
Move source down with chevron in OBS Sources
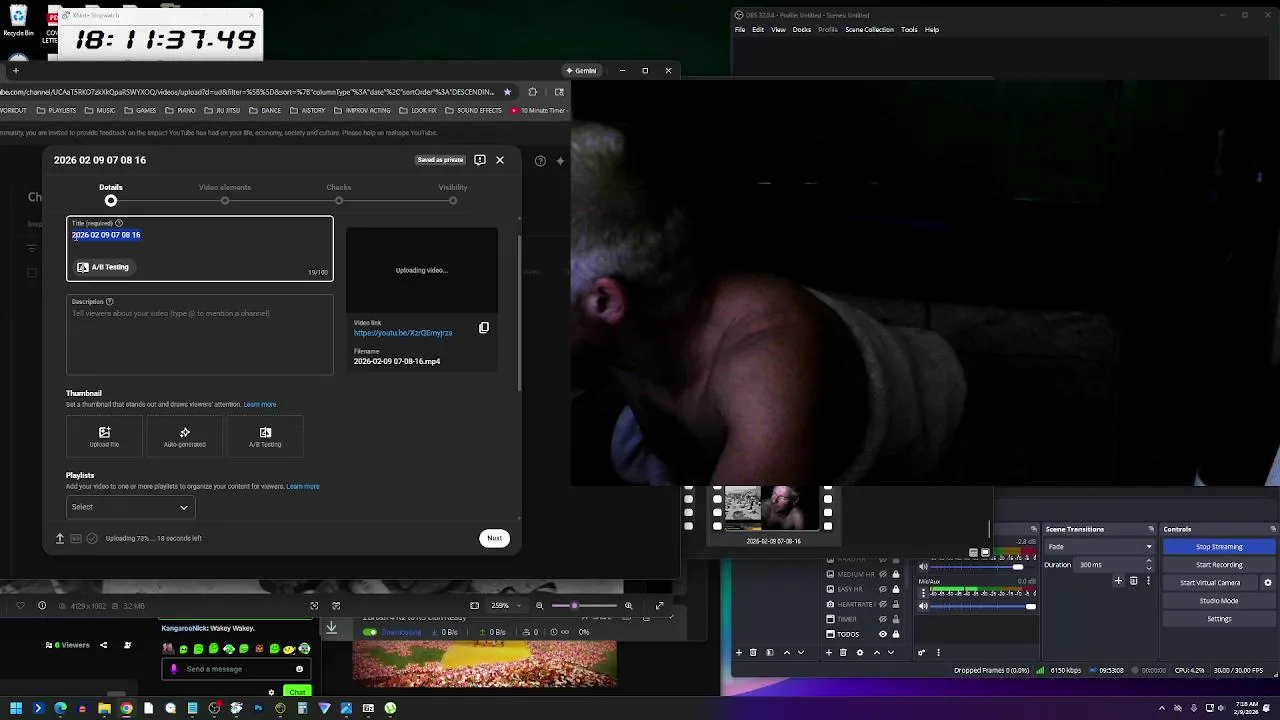[x=891, y=652]
